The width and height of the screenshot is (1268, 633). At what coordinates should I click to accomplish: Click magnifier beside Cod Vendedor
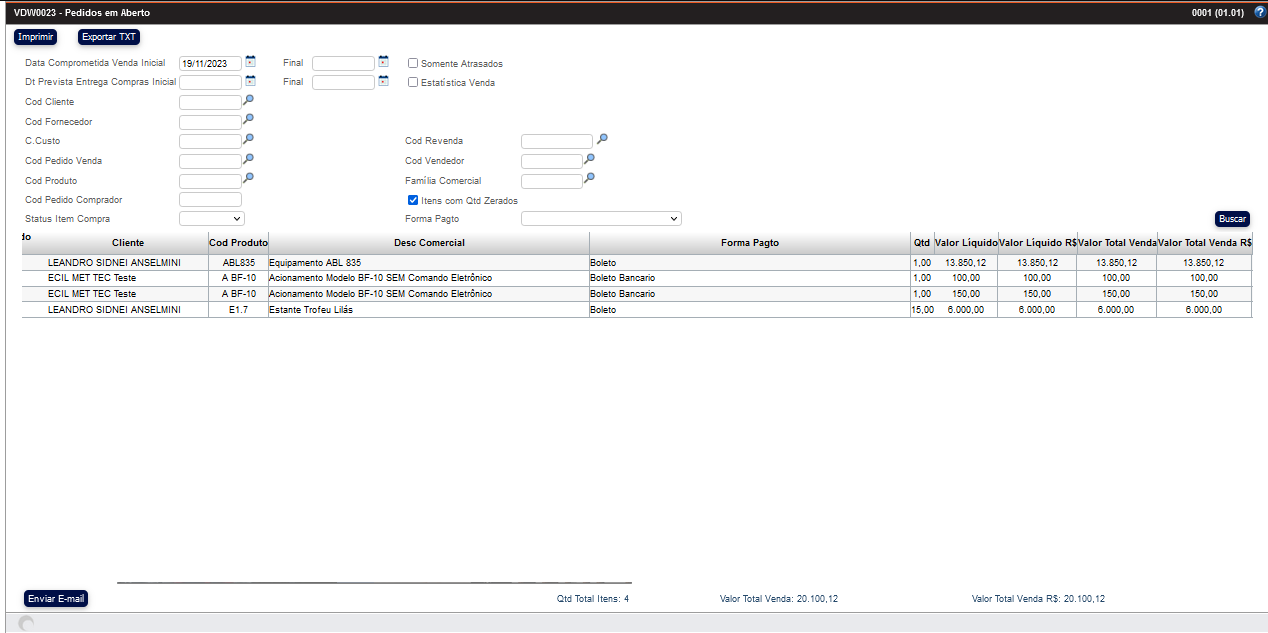[x=590, y=158]
